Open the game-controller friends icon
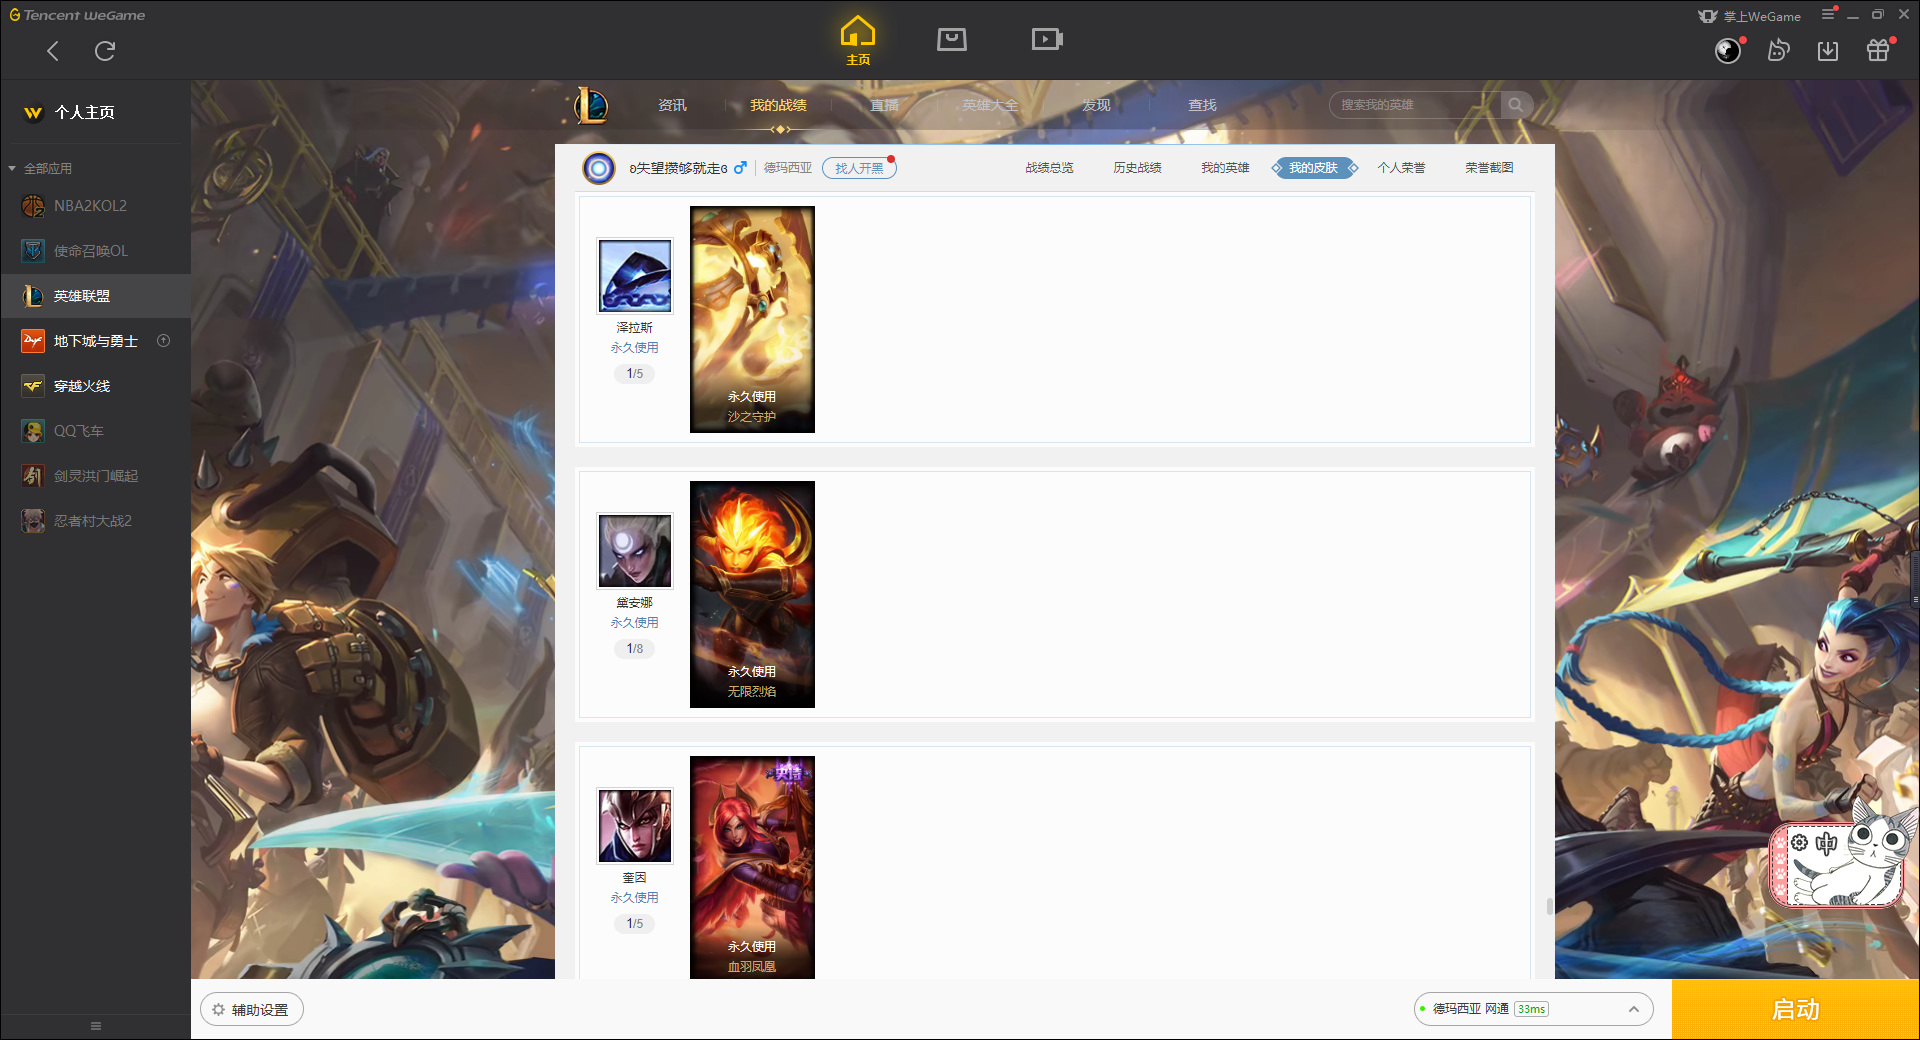 1778,51
